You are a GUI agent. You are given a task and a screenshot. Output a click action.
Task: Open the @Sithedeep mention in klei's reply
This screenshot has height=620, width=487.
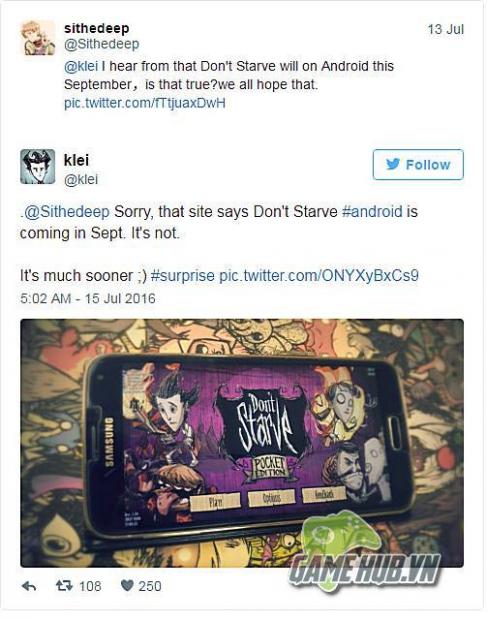click(x=66, y=212)
